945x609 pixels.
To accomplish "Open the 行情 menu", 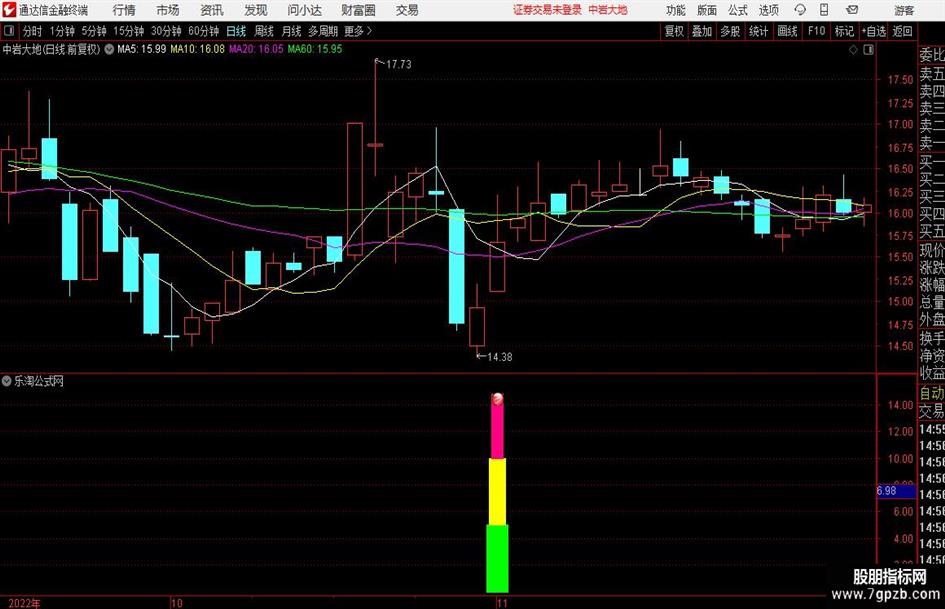I will click(x=124, y=10).
